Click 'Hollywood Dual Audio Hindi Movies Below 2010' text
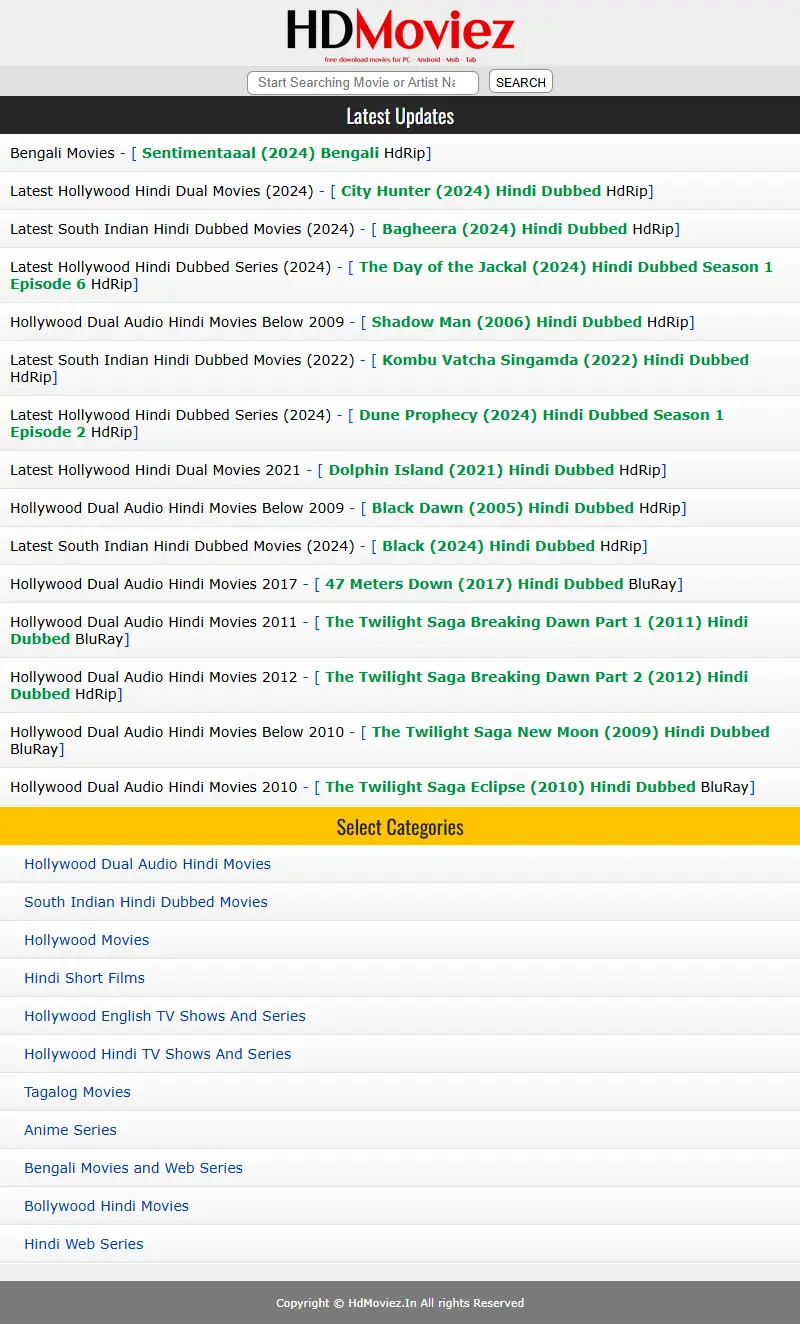Image resolution: width=800 pixels, height=1324 pixels. pyautogui.click(x=177, y=732)
